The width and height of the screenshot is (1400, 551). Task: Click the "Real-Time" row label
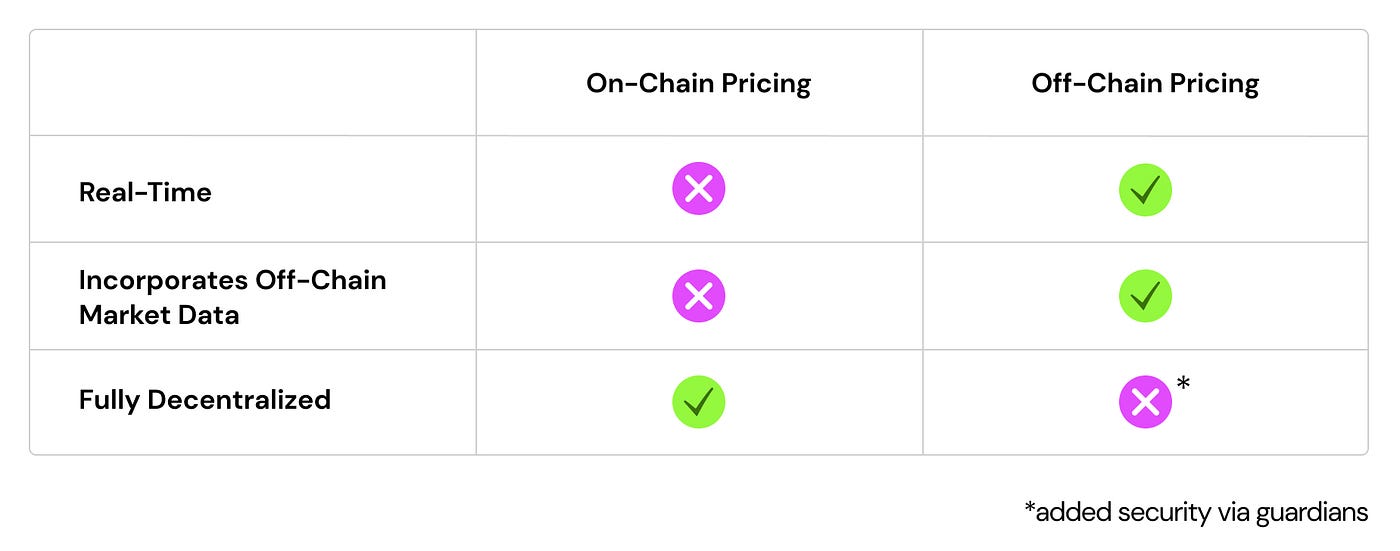pos(145,192)
